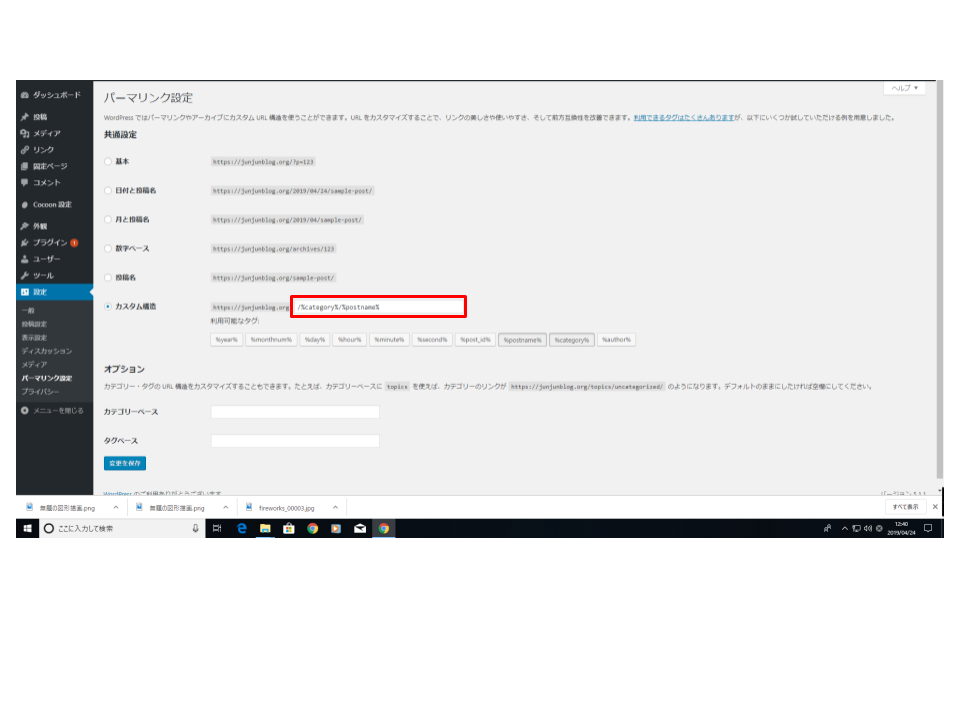Click the コメント speech bubble icon
The height and width of the screenshot is (720, 960).
point(24,182)
